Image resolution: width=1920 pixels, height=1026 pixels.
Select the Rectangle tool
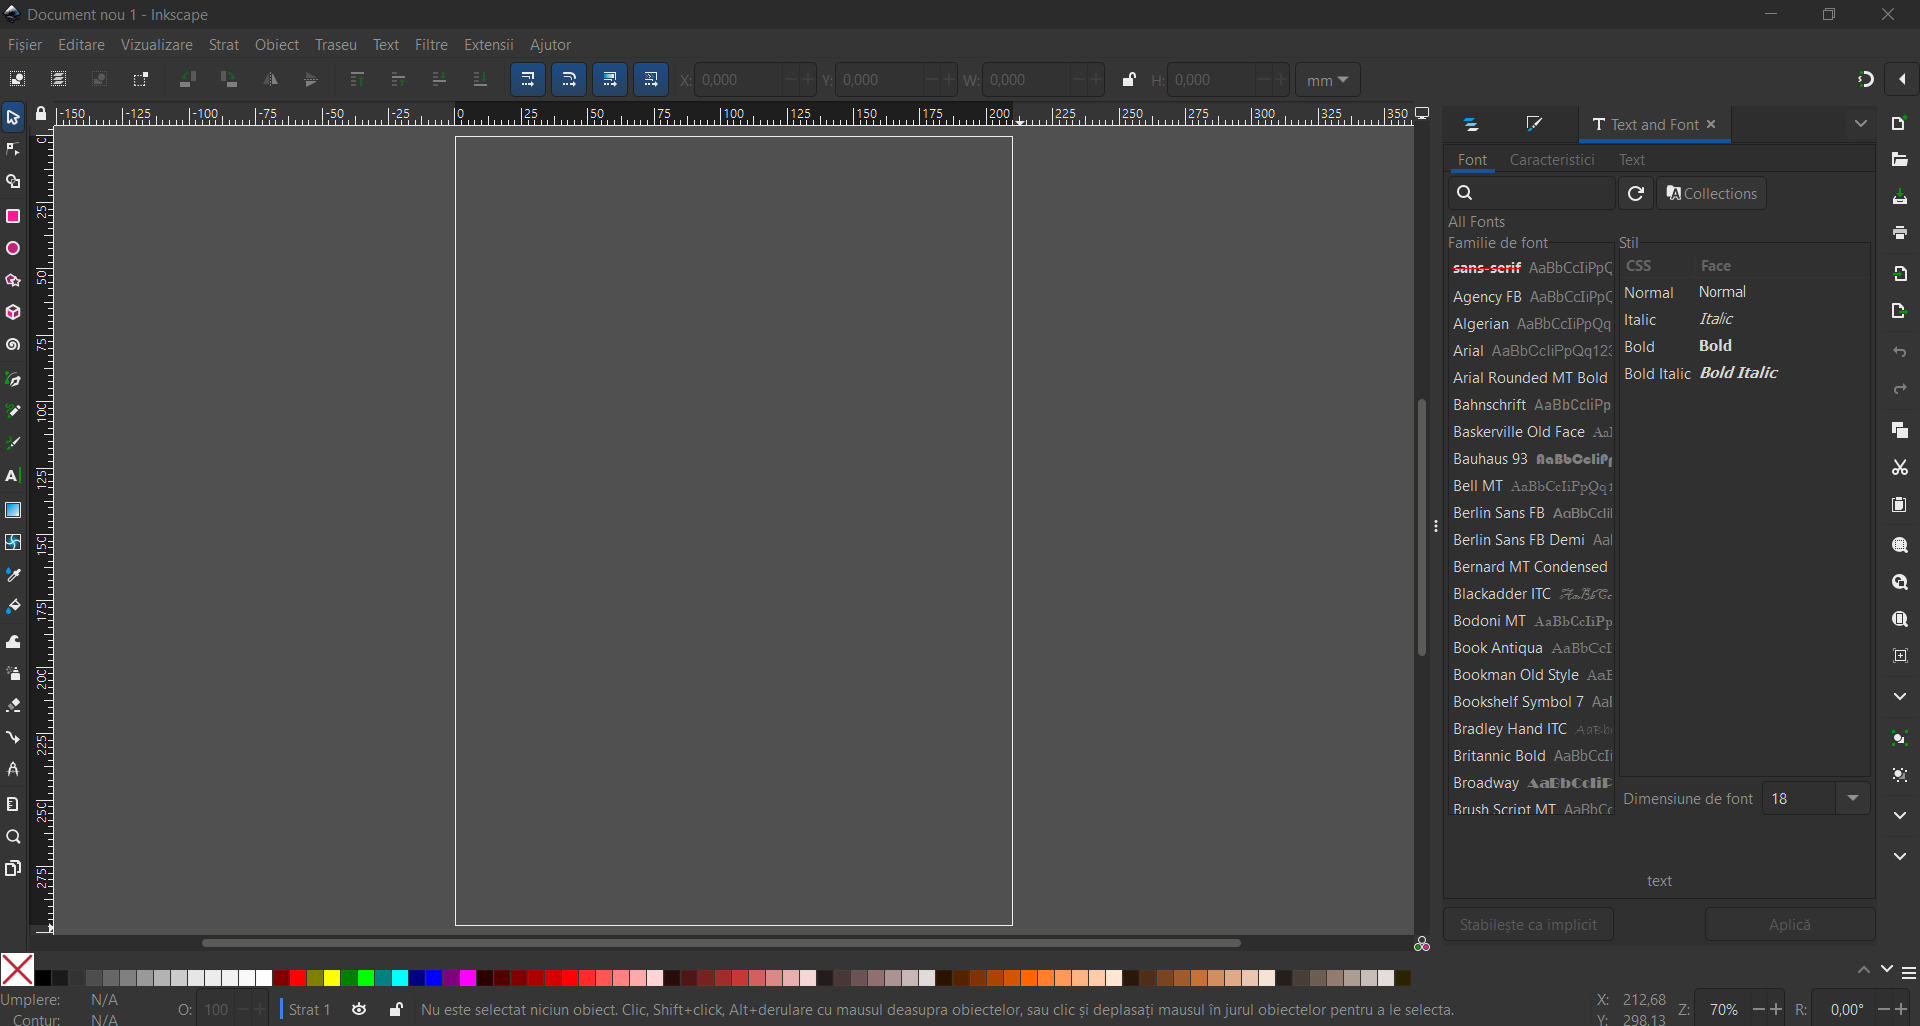pyautogui.click(x=13, y=216)
